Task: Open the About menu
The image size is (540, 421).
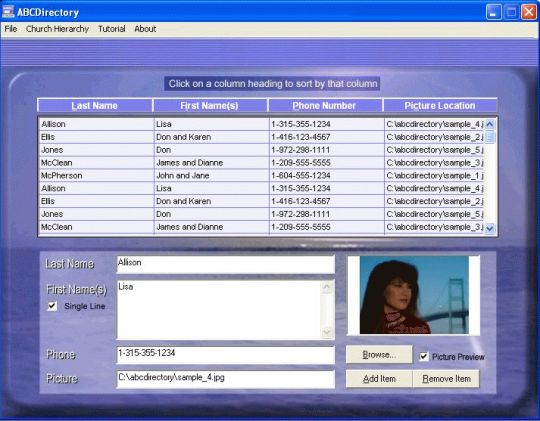Action: (x=145, y=29)
